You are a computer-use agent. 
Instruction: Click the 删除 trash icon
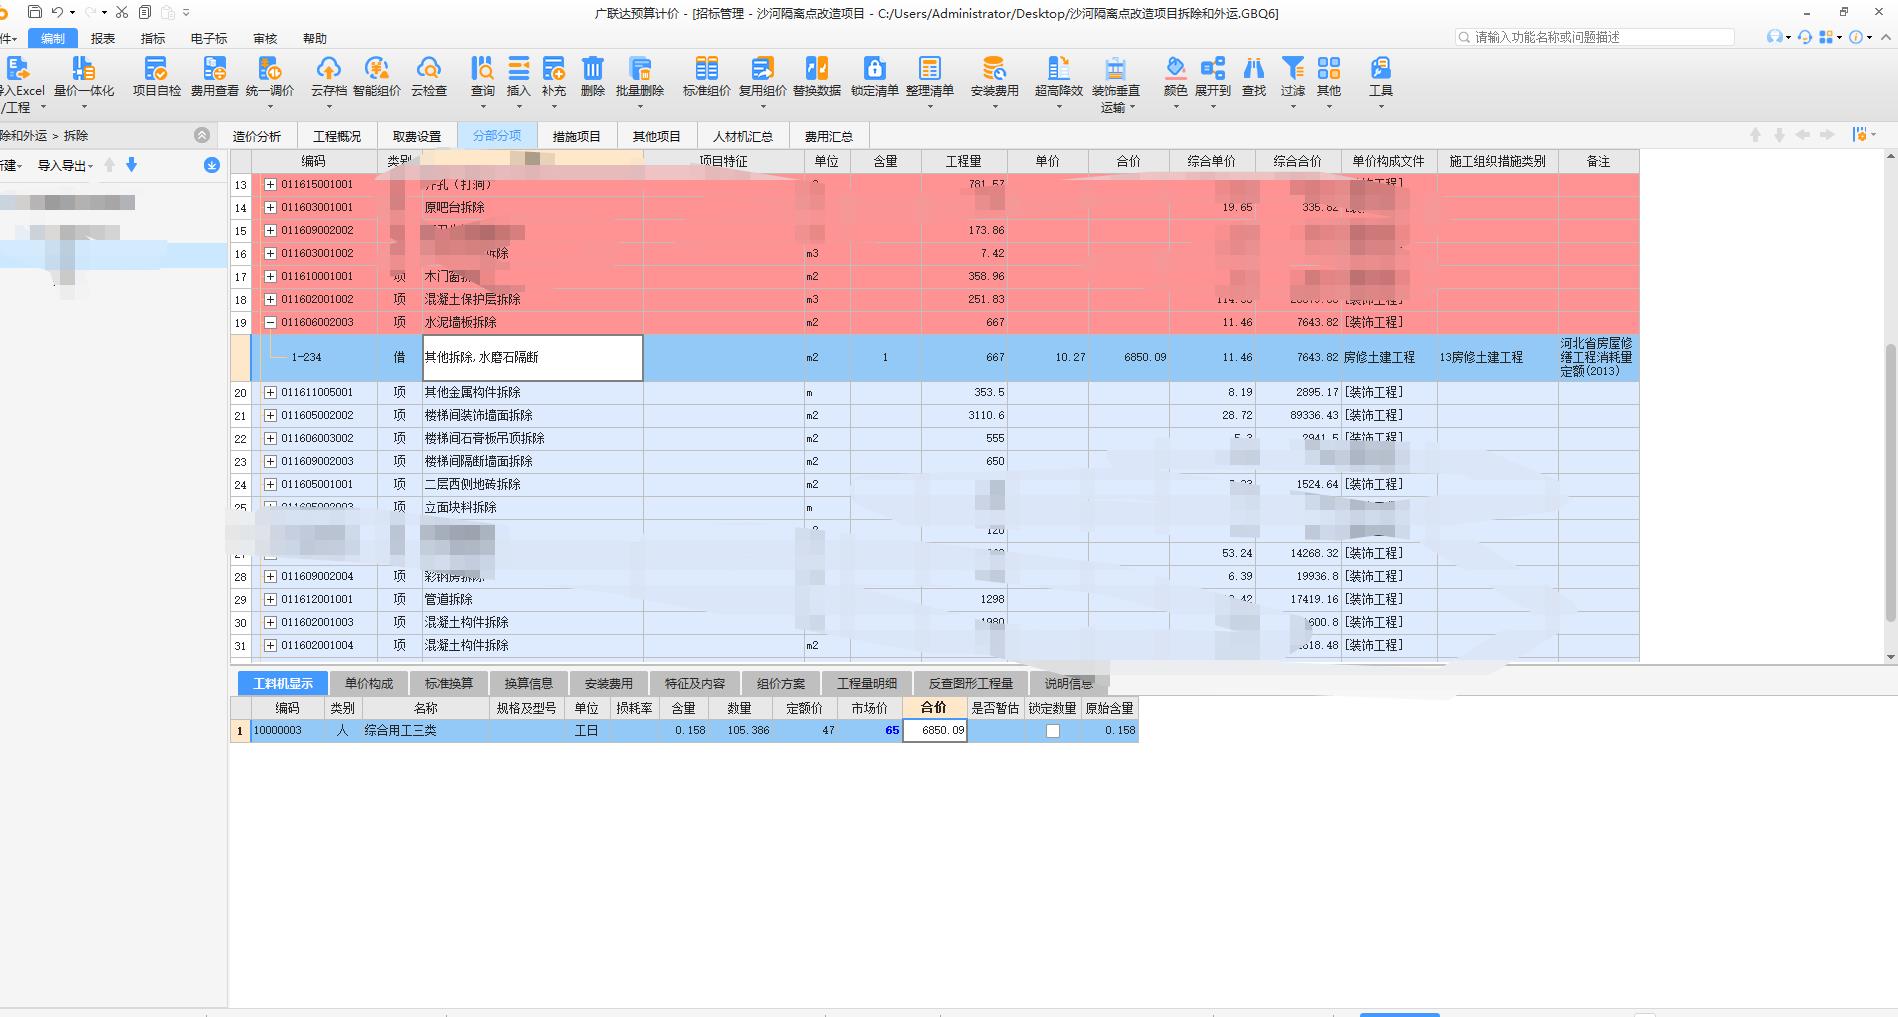(x=593, y=69)
